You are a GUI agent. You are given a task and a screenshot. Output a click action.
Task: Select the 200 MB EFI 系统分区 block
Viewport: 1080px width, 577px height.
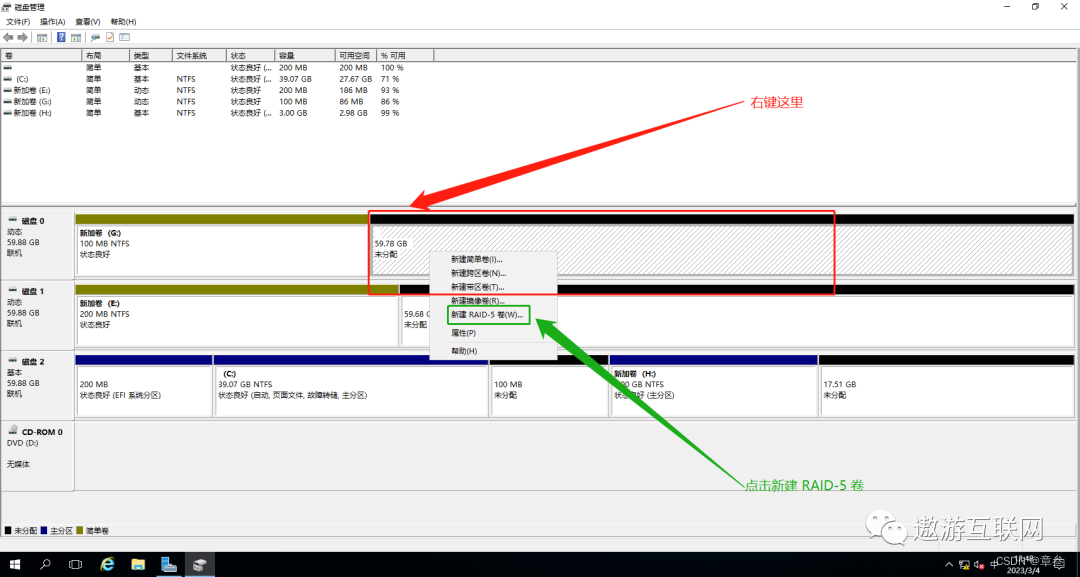coord(143,386)
